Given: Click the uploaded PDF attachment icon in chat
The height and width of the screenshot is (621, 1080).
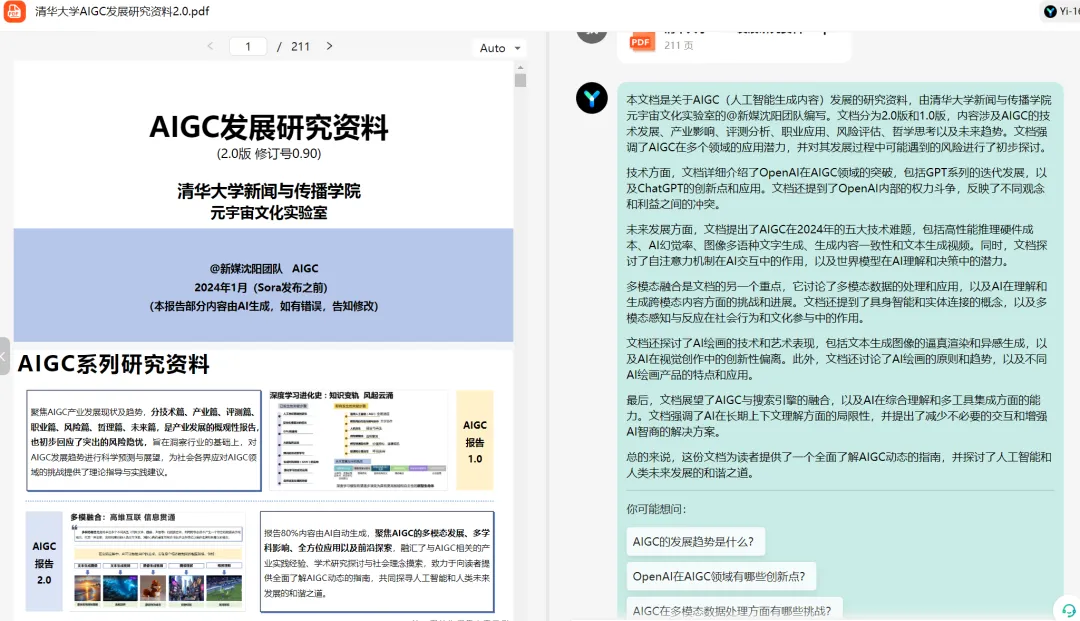Looking at the screenshot, I should click(641, 42).
